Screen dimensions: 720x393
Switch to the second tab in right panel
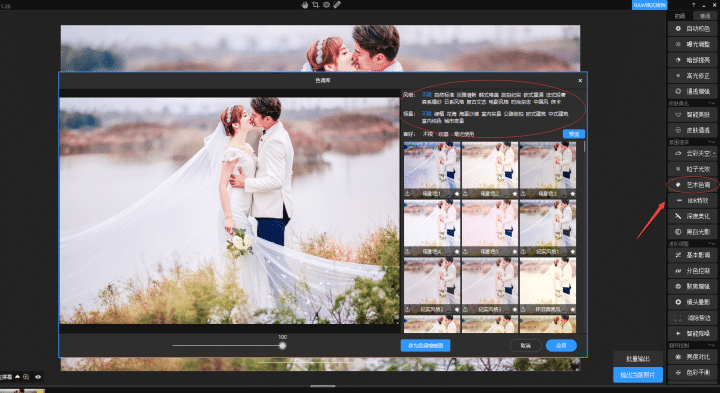click(705, 16)
